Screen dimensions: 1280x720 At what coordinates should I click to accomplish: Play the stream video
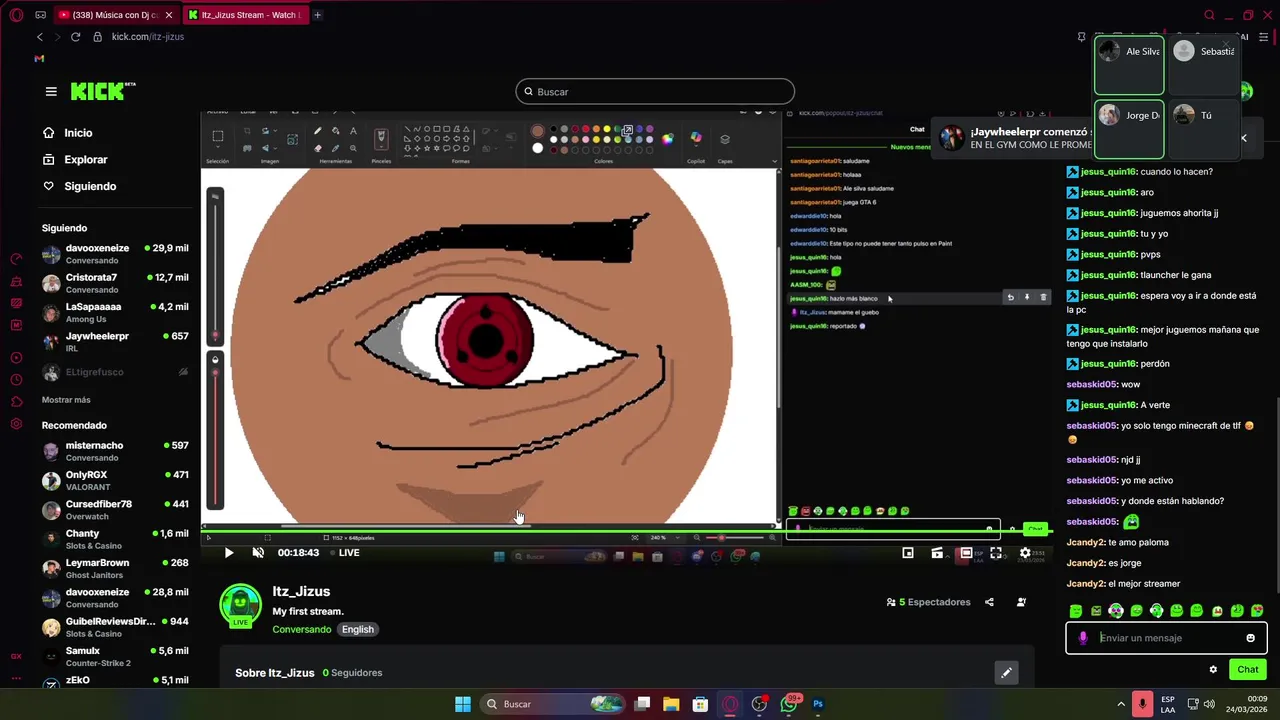(228, 553)
